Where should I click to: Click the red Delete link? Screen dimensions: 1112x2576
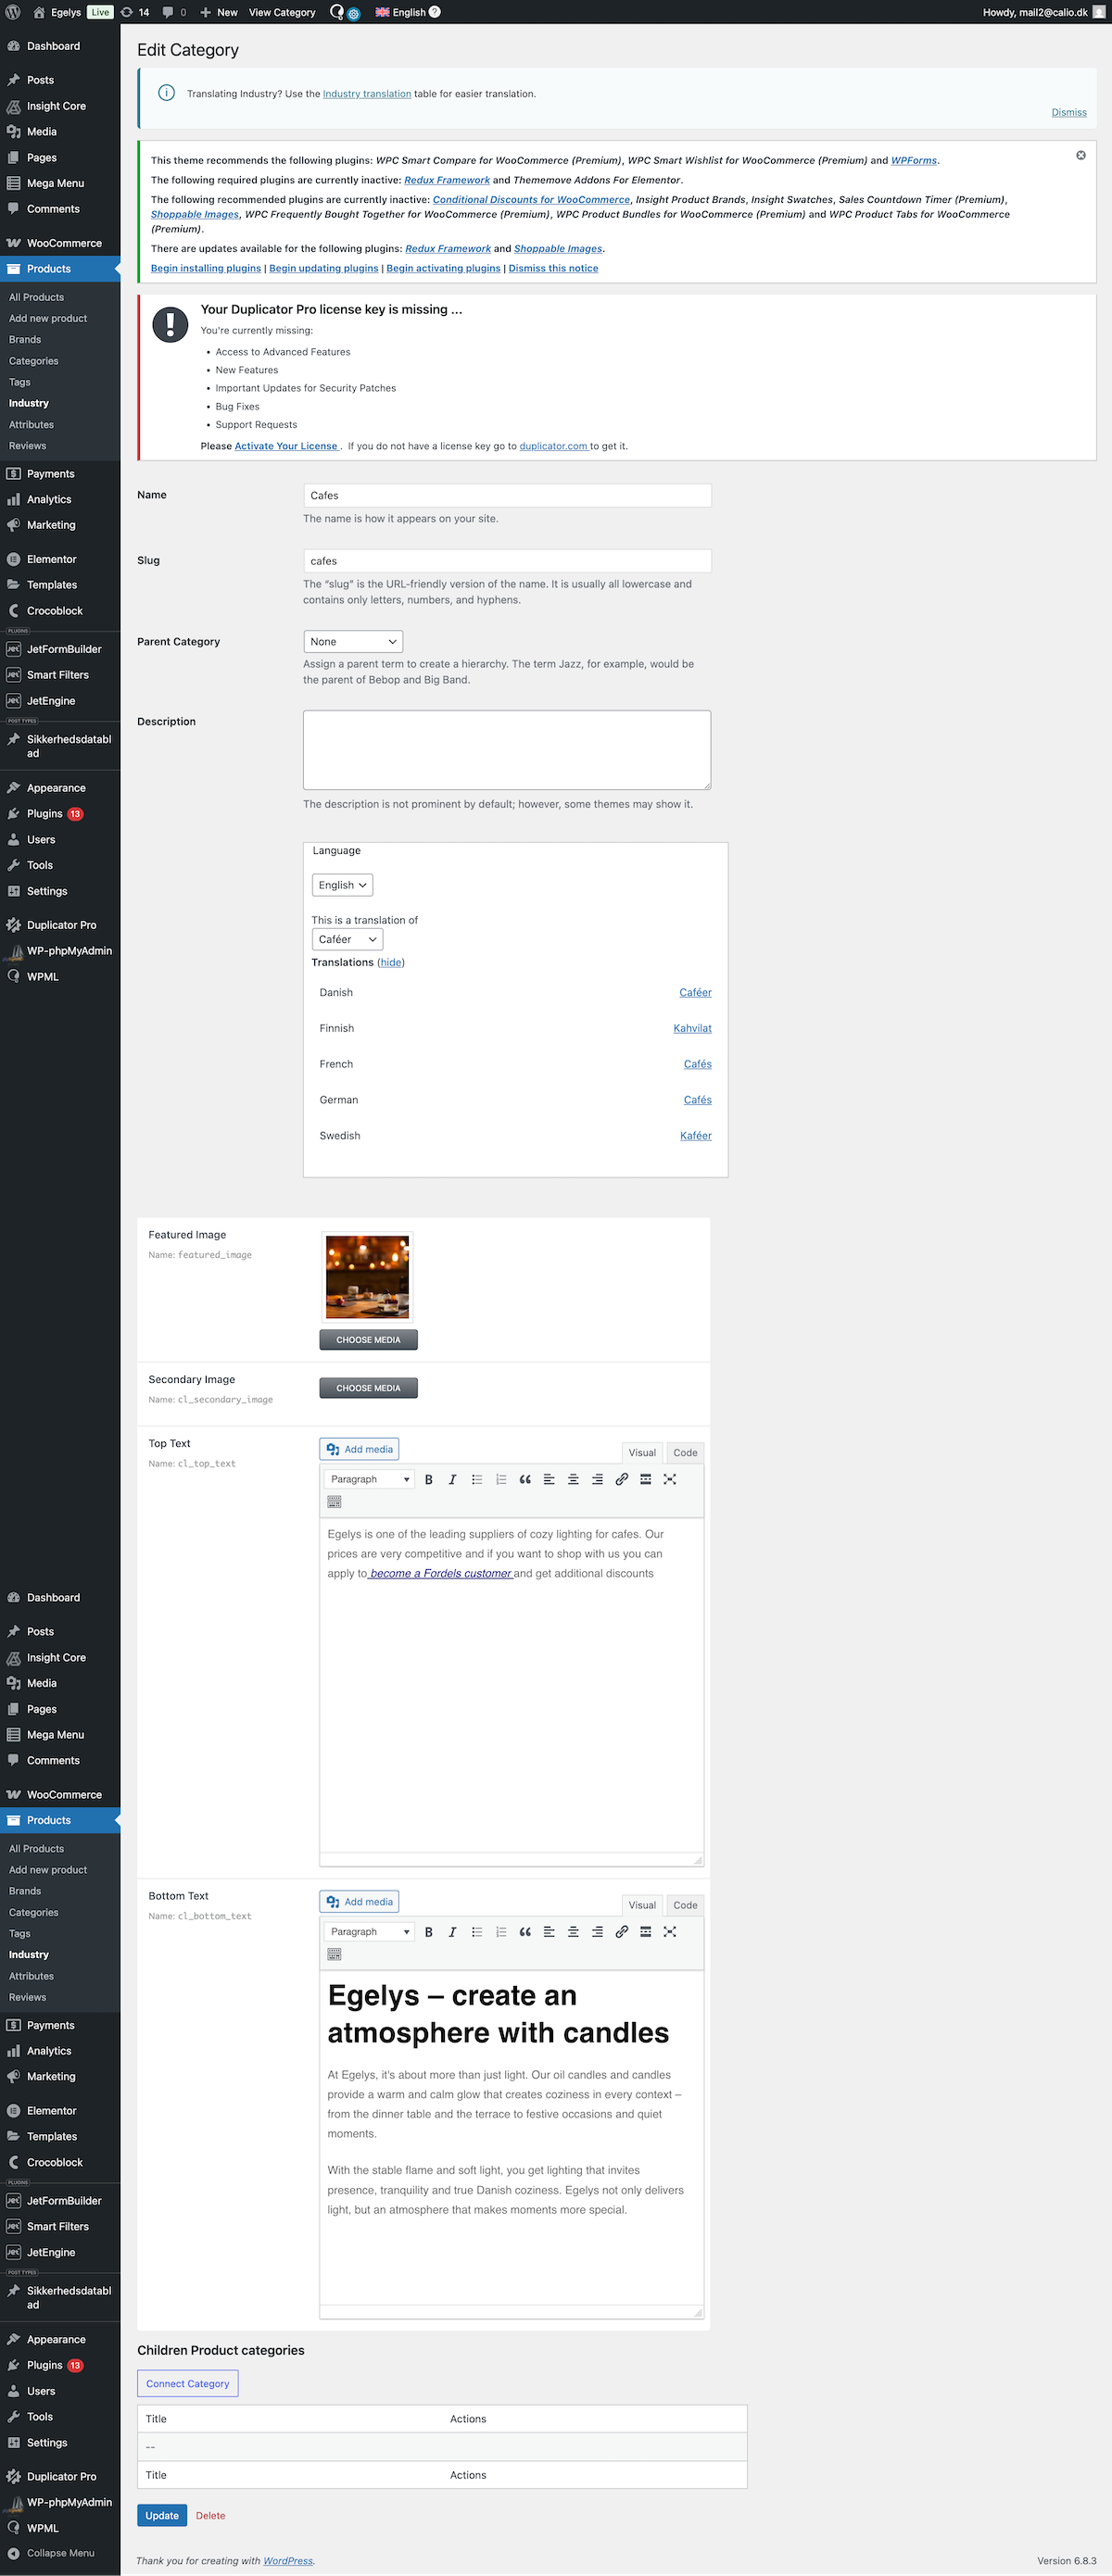210,2516
